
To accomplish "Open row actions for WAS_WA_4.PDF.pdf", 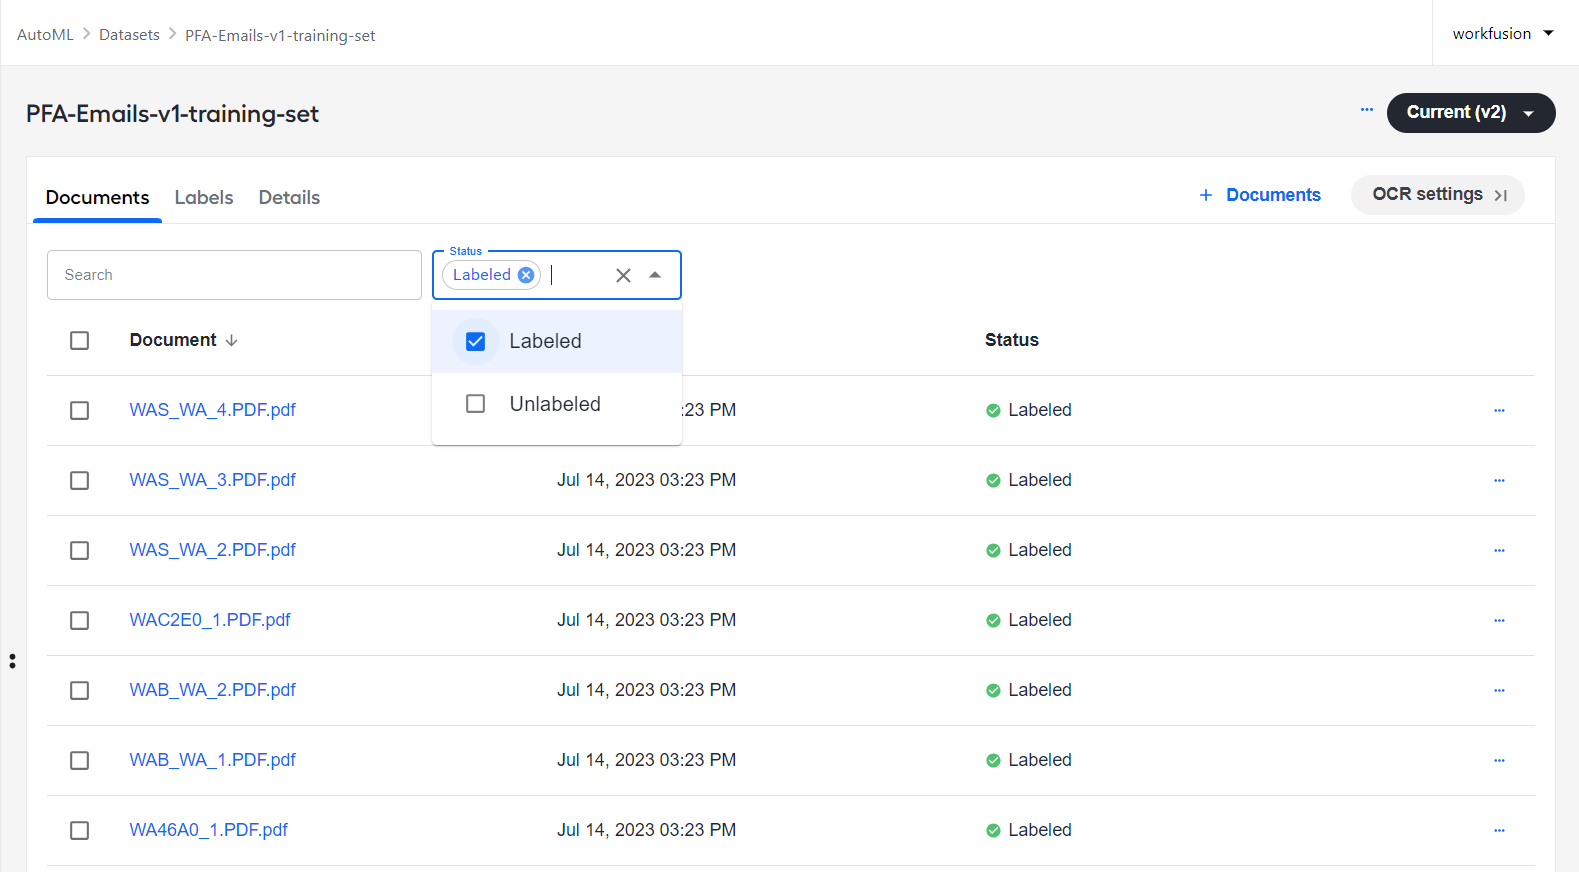I will (1499, 410).
